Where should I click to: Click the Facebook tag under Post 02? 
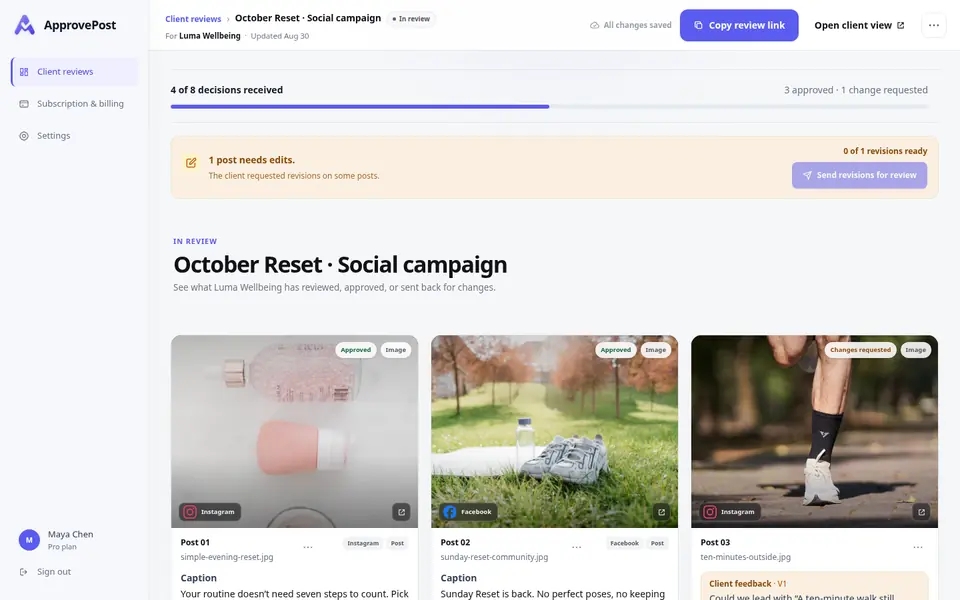click(624, 543)
